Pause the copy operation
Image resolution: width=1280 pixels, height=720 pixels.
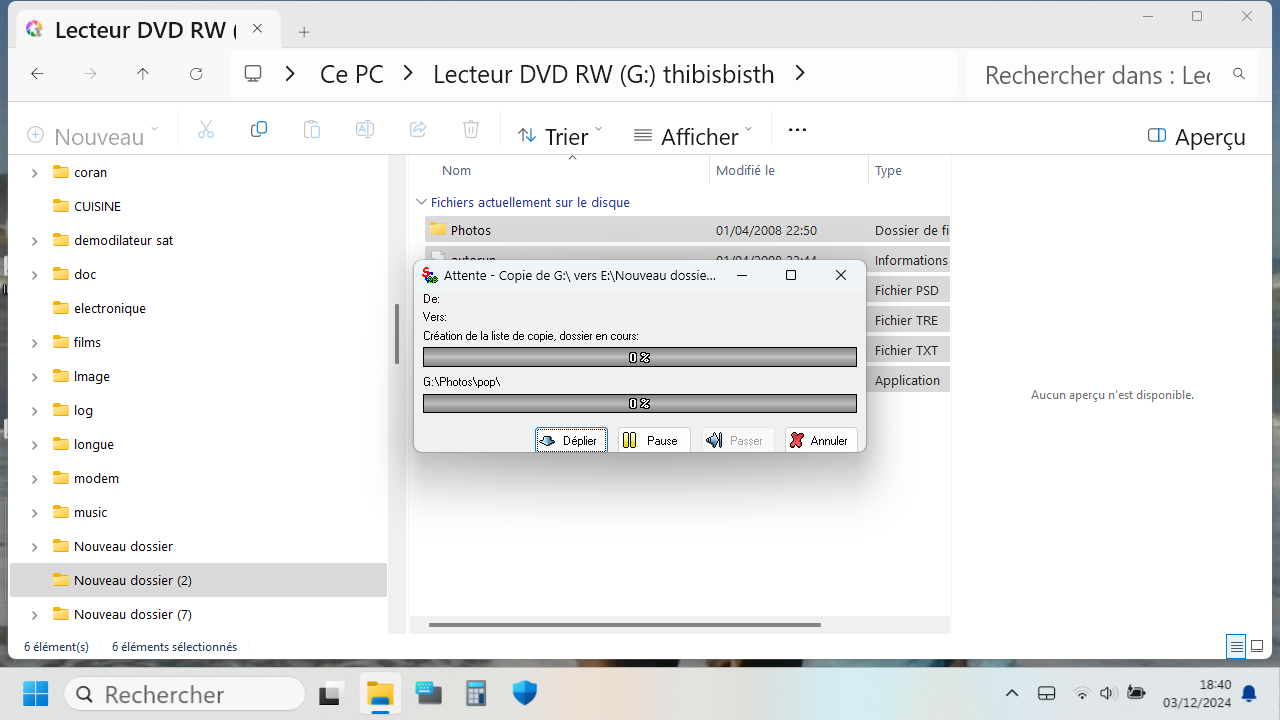653,440
